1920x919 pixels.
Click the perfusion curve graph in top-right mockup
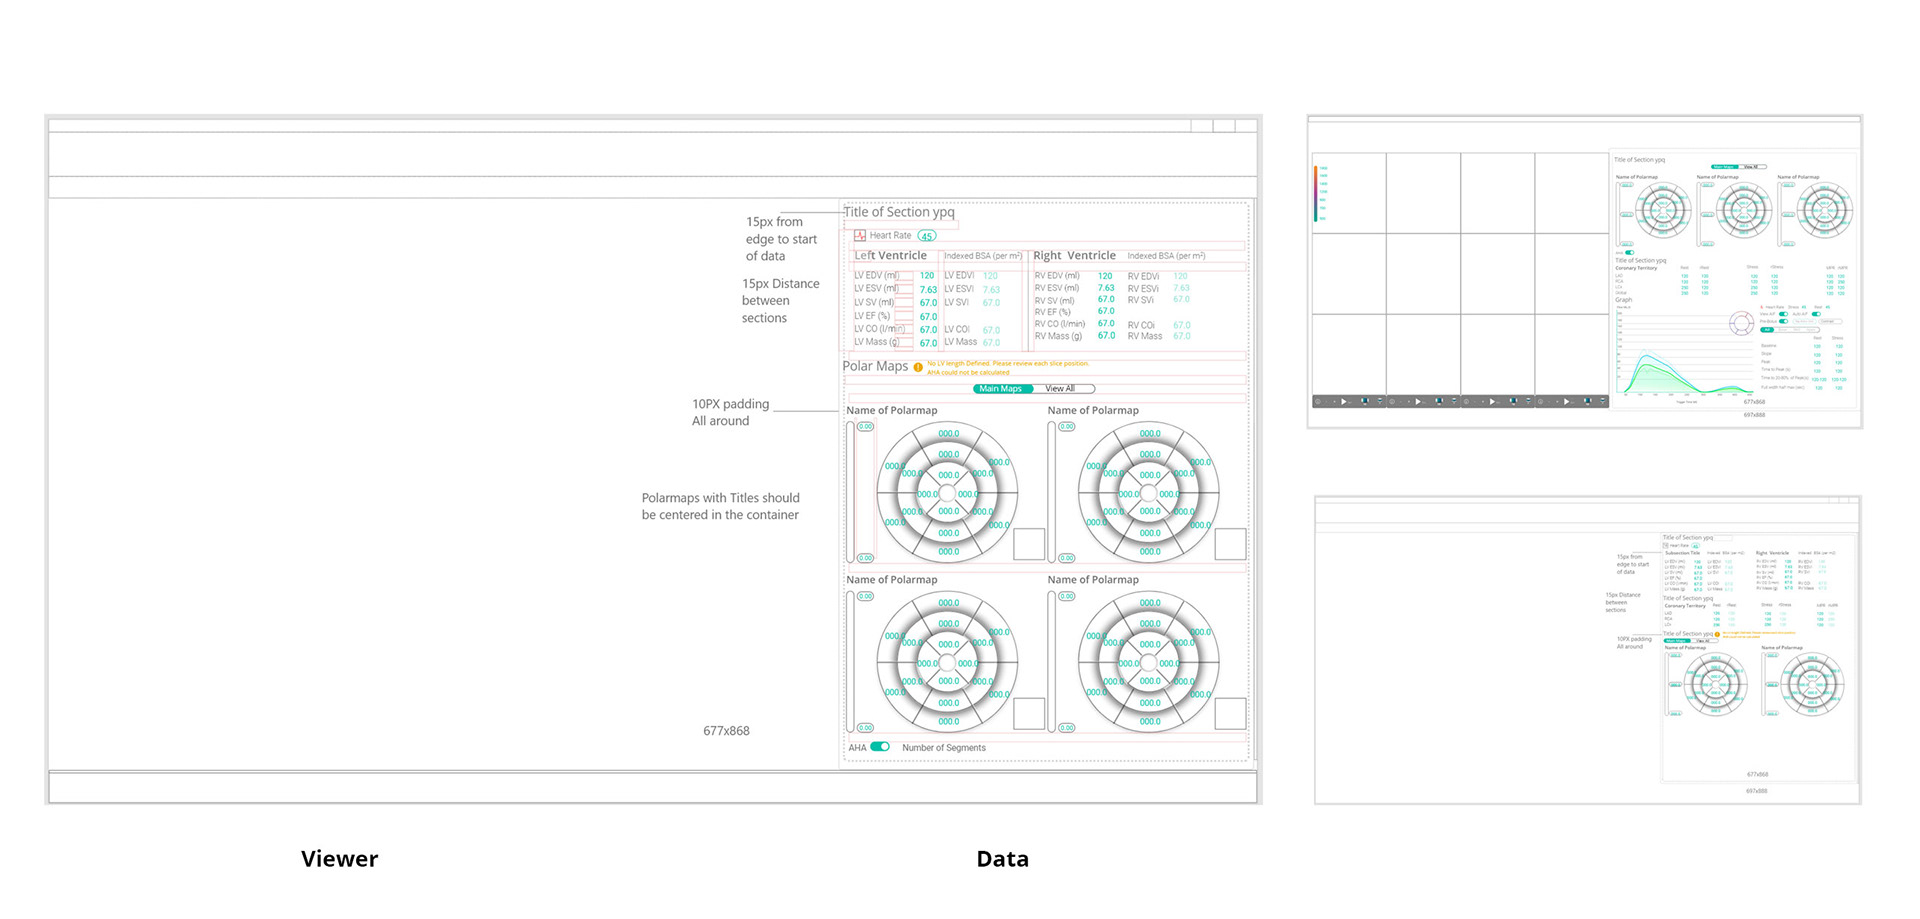(x=1685, y=352)
